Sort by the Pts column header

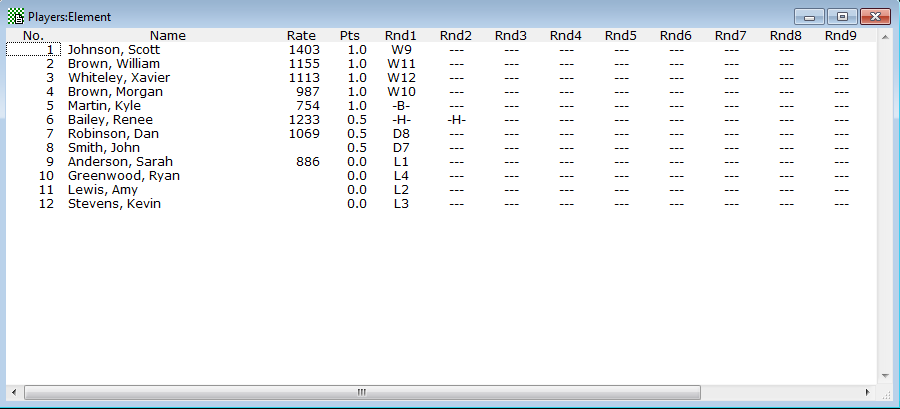tap(350, 35)
